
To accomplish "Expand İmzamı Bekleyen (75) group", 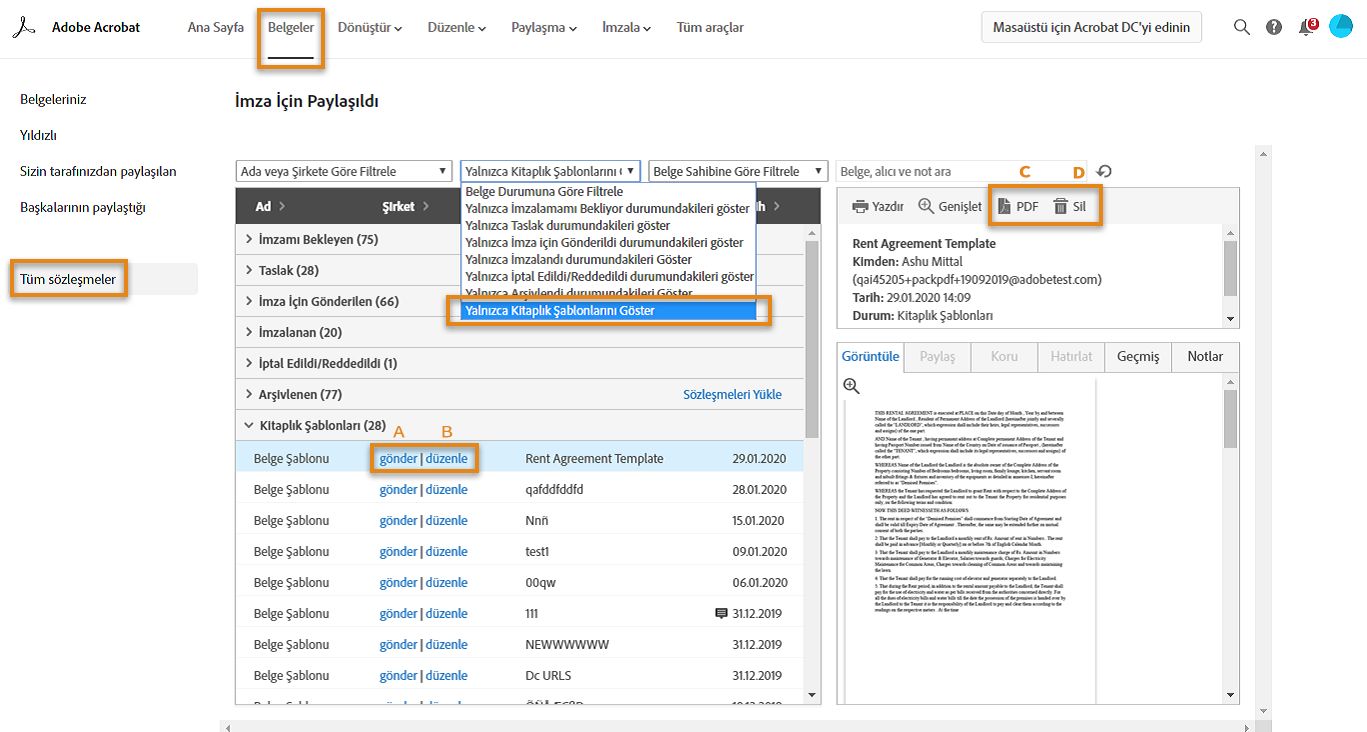I will (x=519, y=240).
